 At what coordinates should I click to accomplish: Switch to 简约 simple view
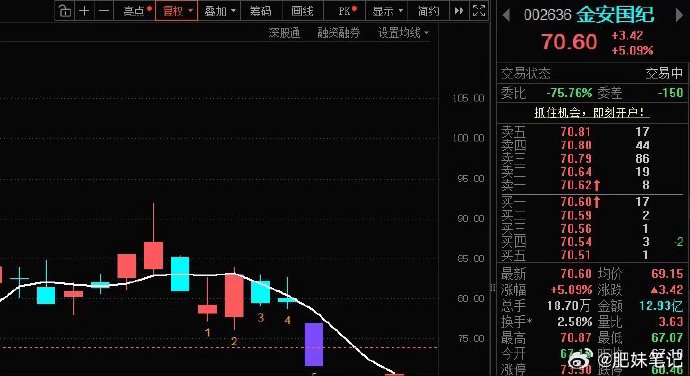tap(428, 11)
